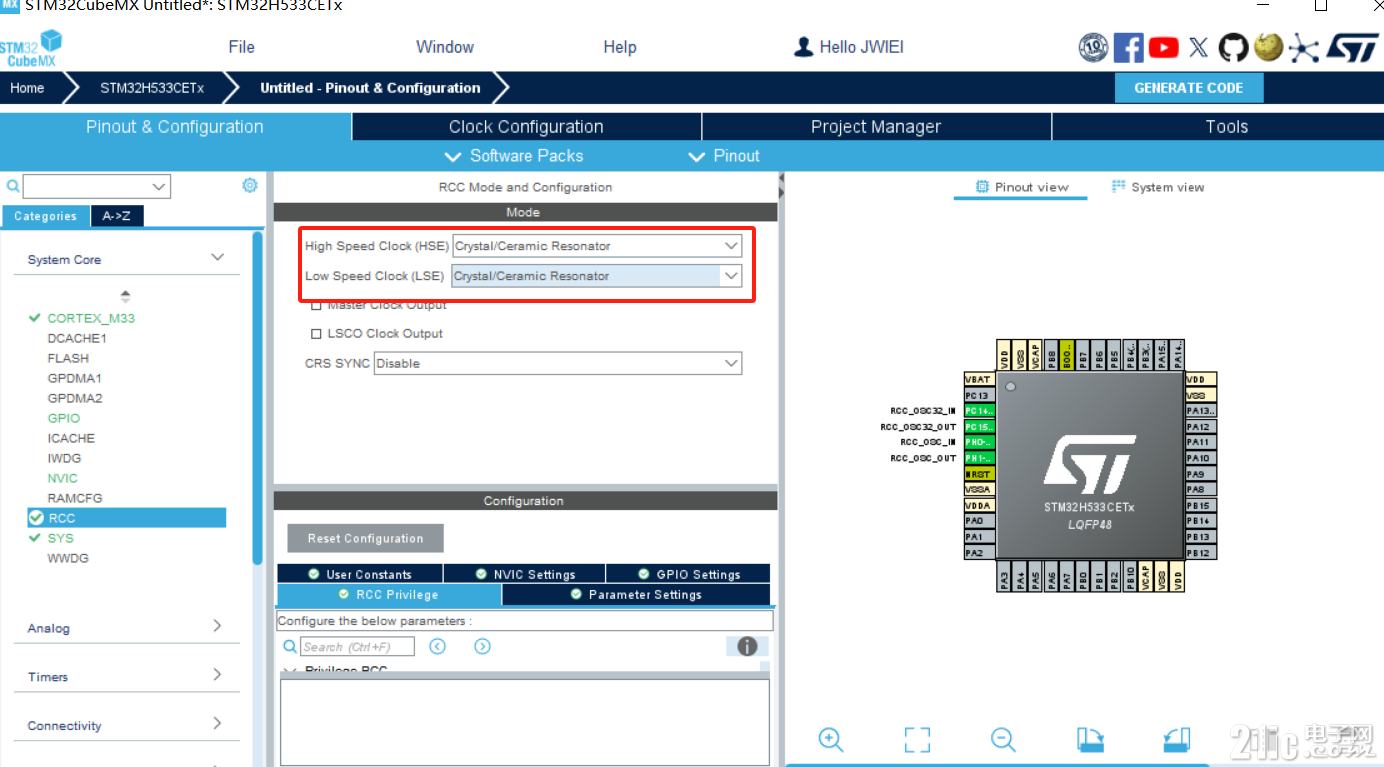Open the YouTube channel icon
Image resolution: width=1384 pixels, height=767 pixels.
tap(1163, 47)
